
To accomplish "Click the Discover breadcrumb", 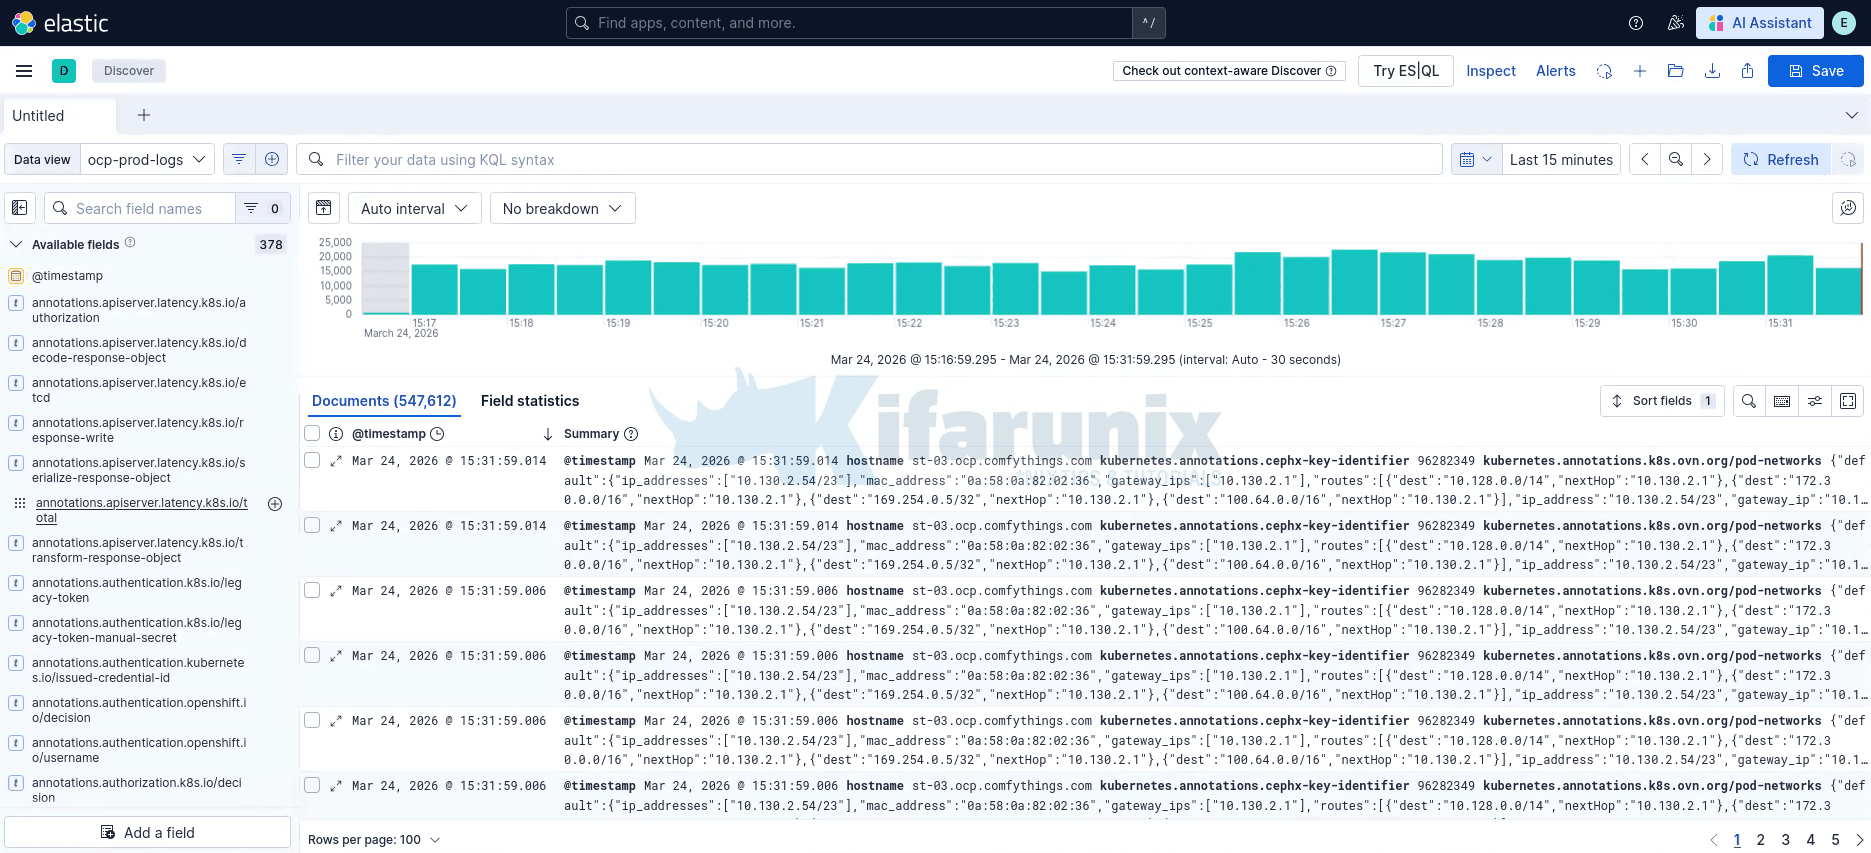I will tap(129, 71).
